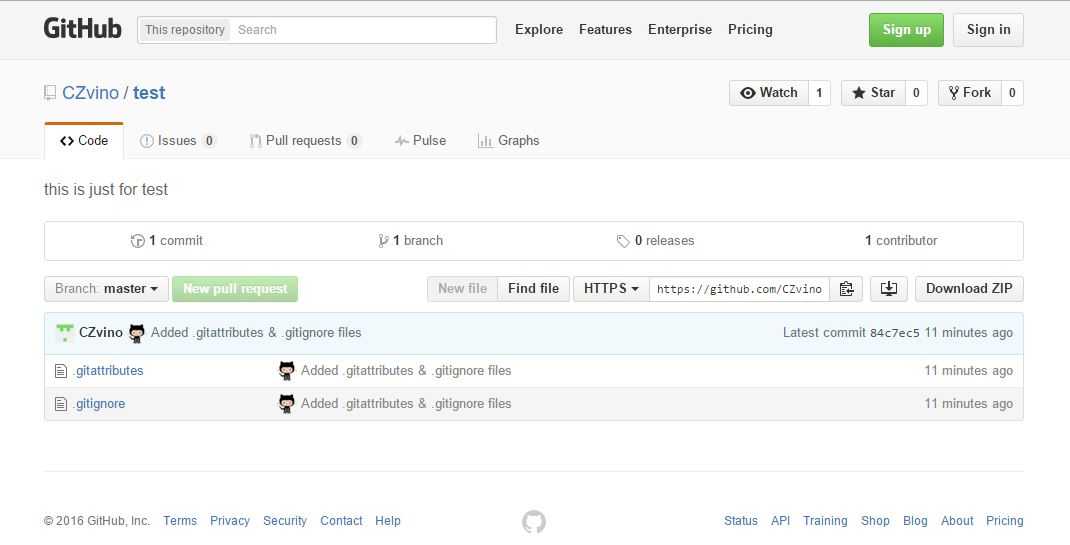This screenshot has width=1070, height=545.
Task: Click the star icon on Star button
Action: [x=858, y=93]
